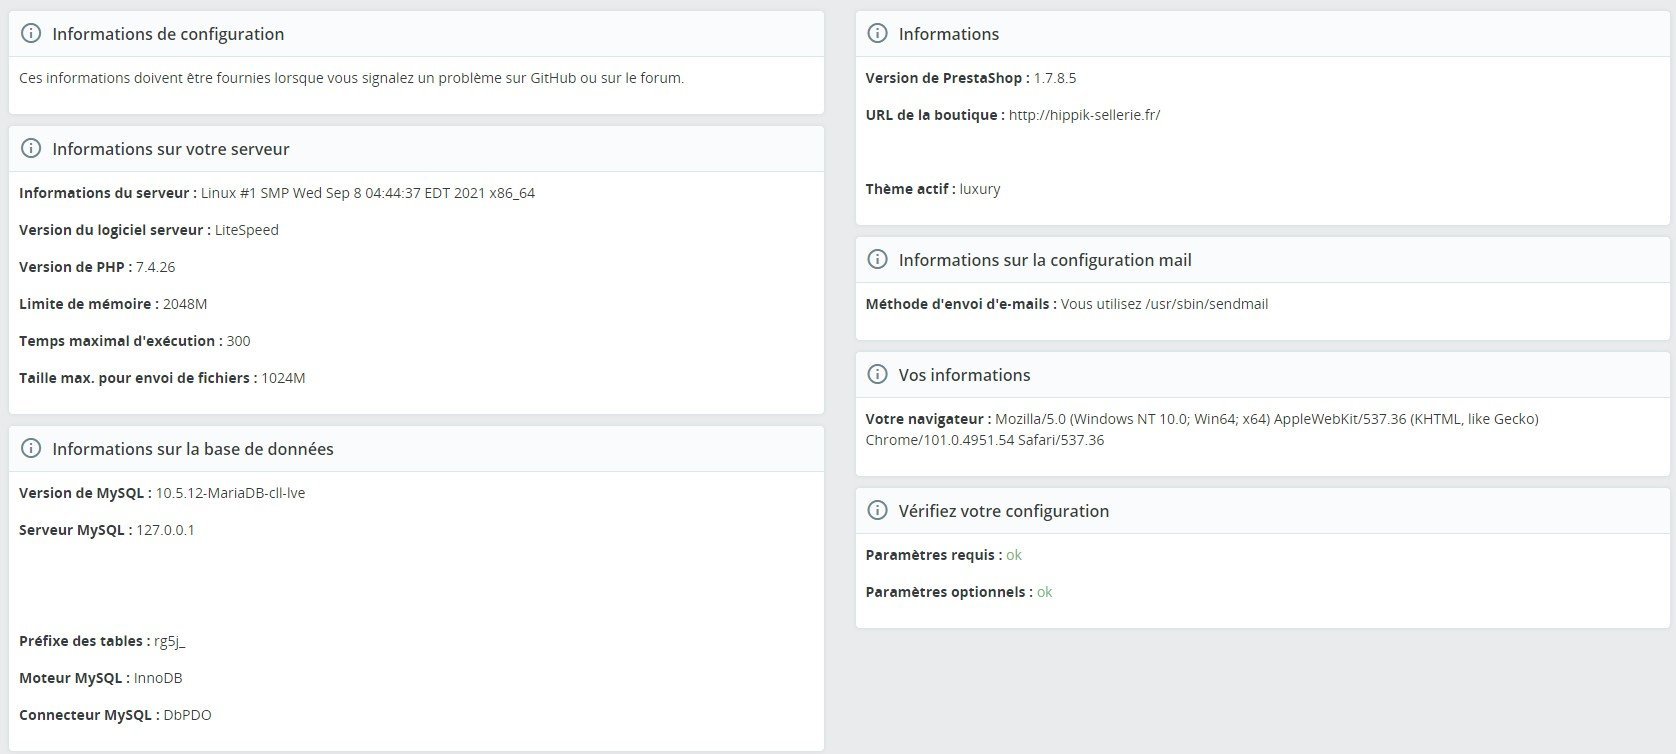This screenshot has height=754, width=1676.
Task: Click the Informations sur la base de données heading
Action: click(x=193, y=449)
